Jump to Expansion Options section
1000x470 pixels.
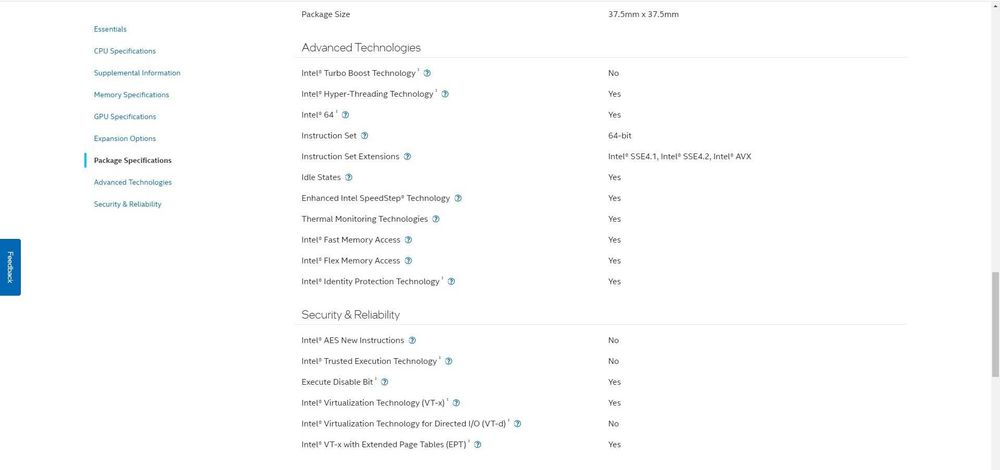[x=125, y=139]
